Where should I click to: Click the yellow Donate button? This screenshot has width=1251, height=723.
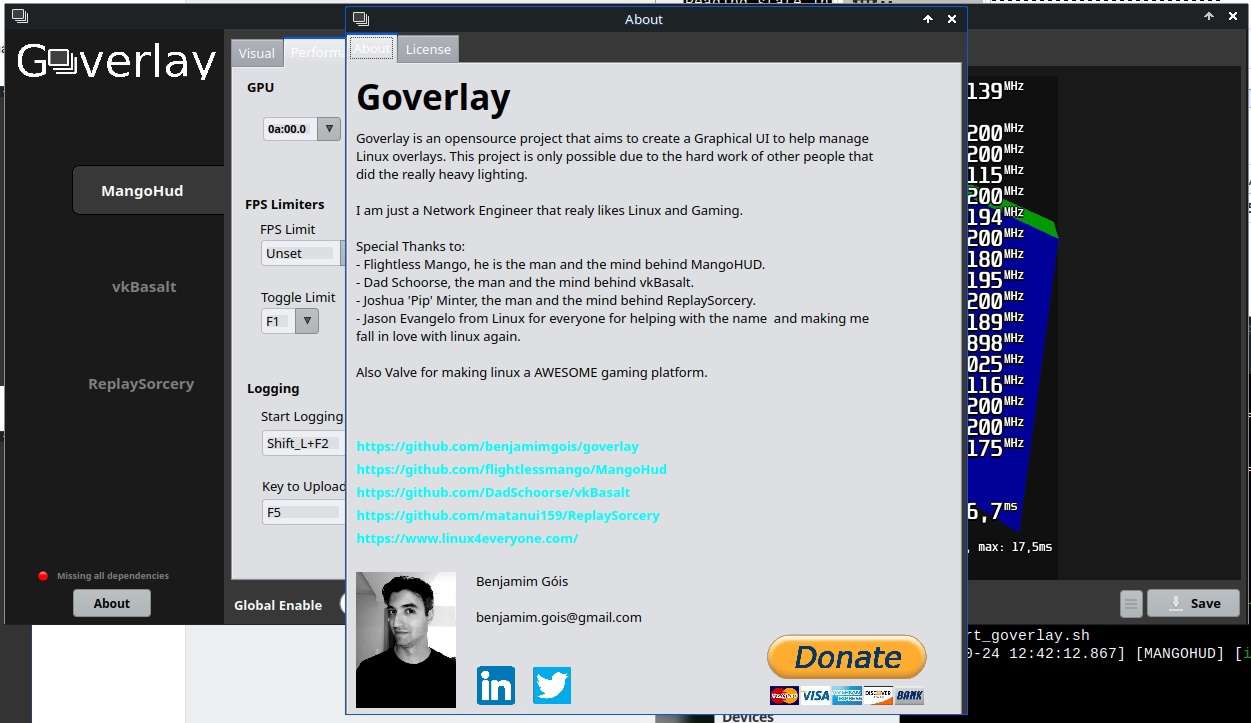click(846, 657)
